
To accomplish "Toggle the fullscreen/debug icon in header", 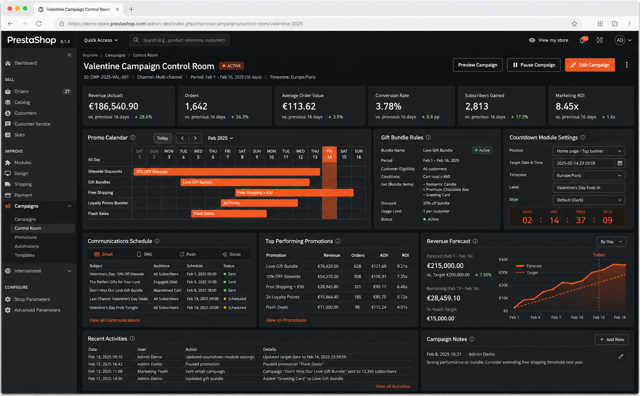I will pyautogui.click(x=600, y=40).
